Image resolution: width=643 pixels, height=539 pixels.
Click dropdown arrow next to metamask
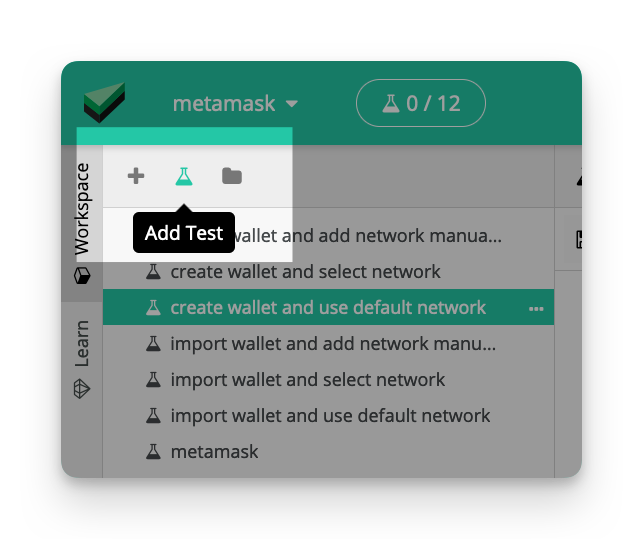292,104
